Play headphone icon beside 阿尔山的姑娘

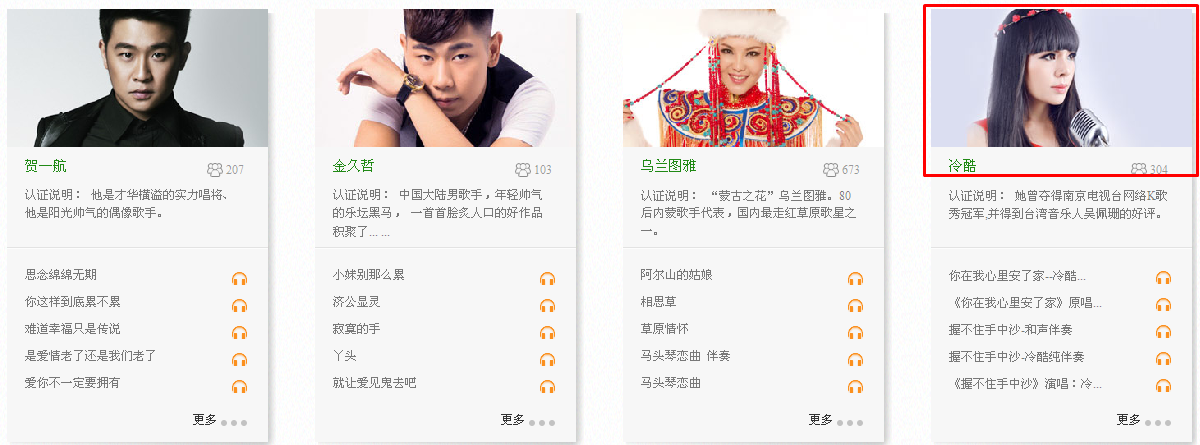coord(855,279)
